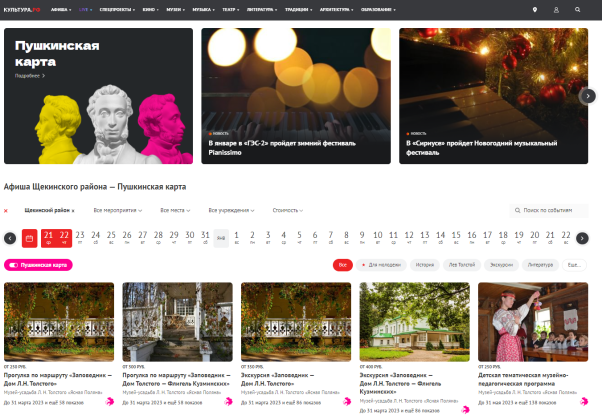Enable the Для молодежи filter chip

[x=381, y=265]
